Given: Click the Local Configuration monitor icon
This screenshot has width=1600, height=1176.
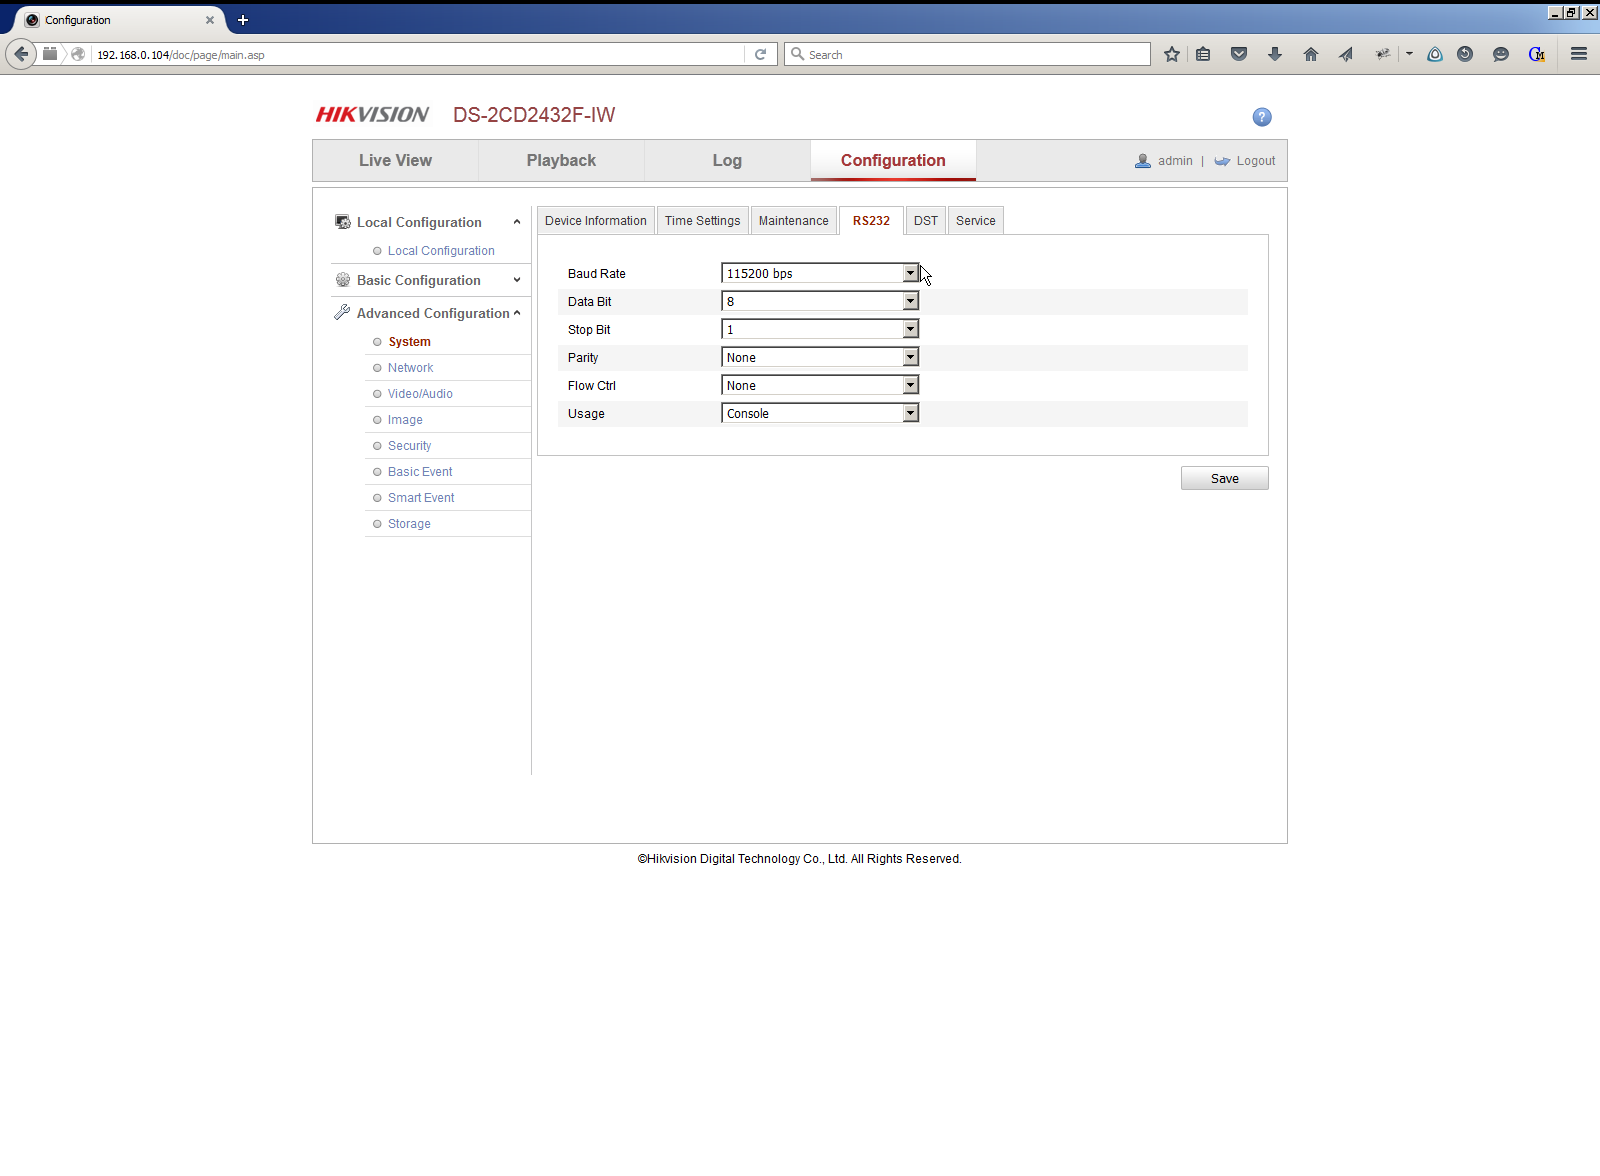Looking at the screenshot, I should (343, 222).
